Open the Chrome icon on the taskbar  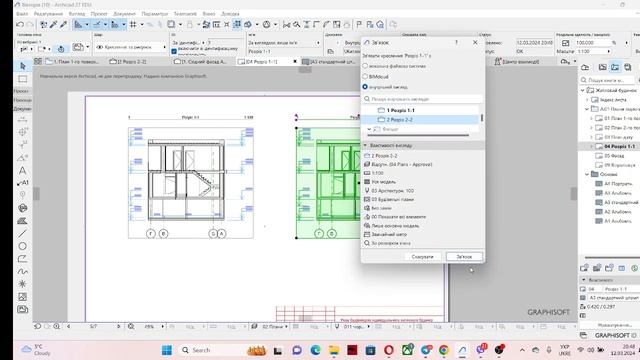point(444,350)
